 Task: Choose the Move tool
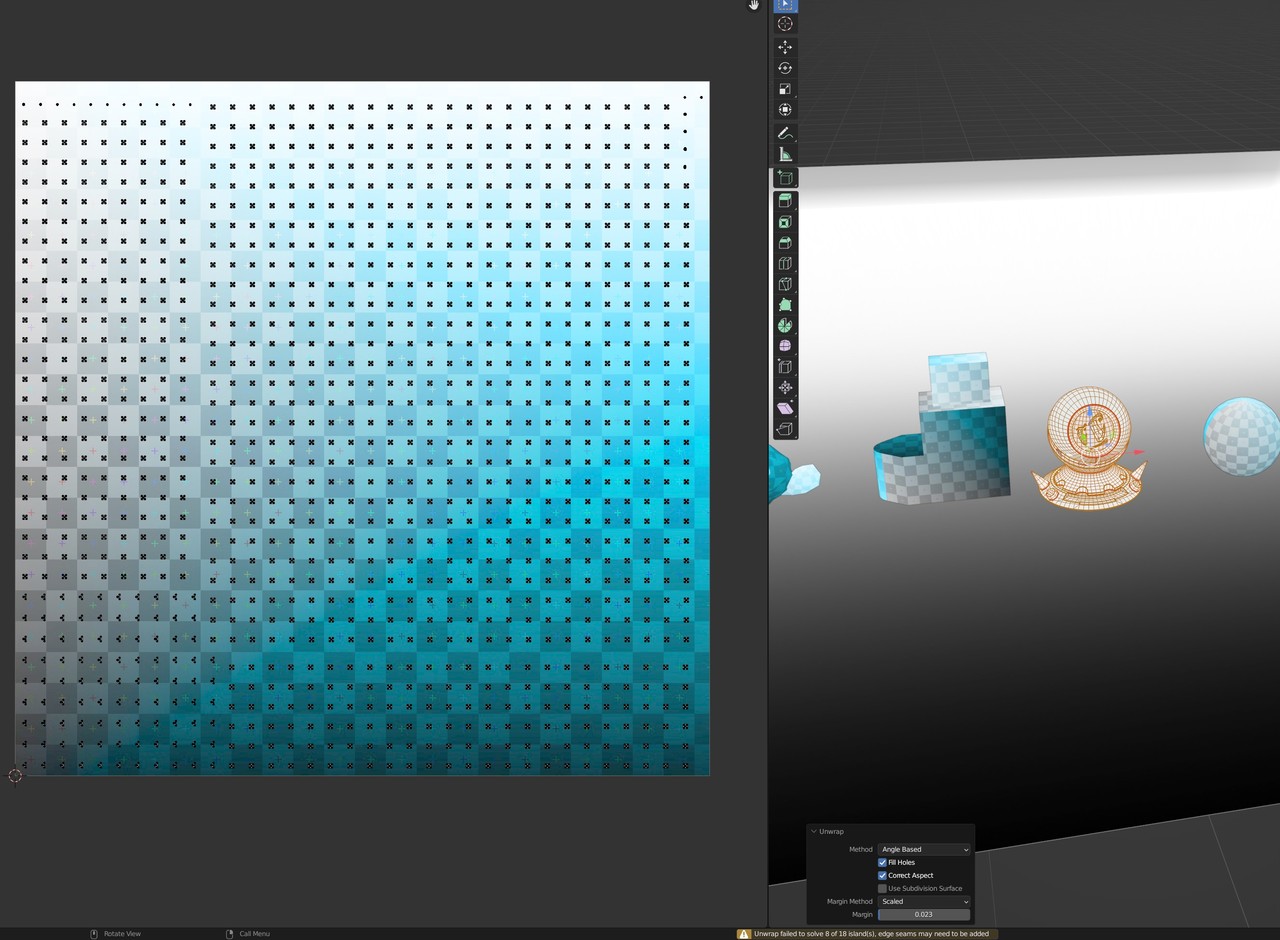[x=785, y=47]
